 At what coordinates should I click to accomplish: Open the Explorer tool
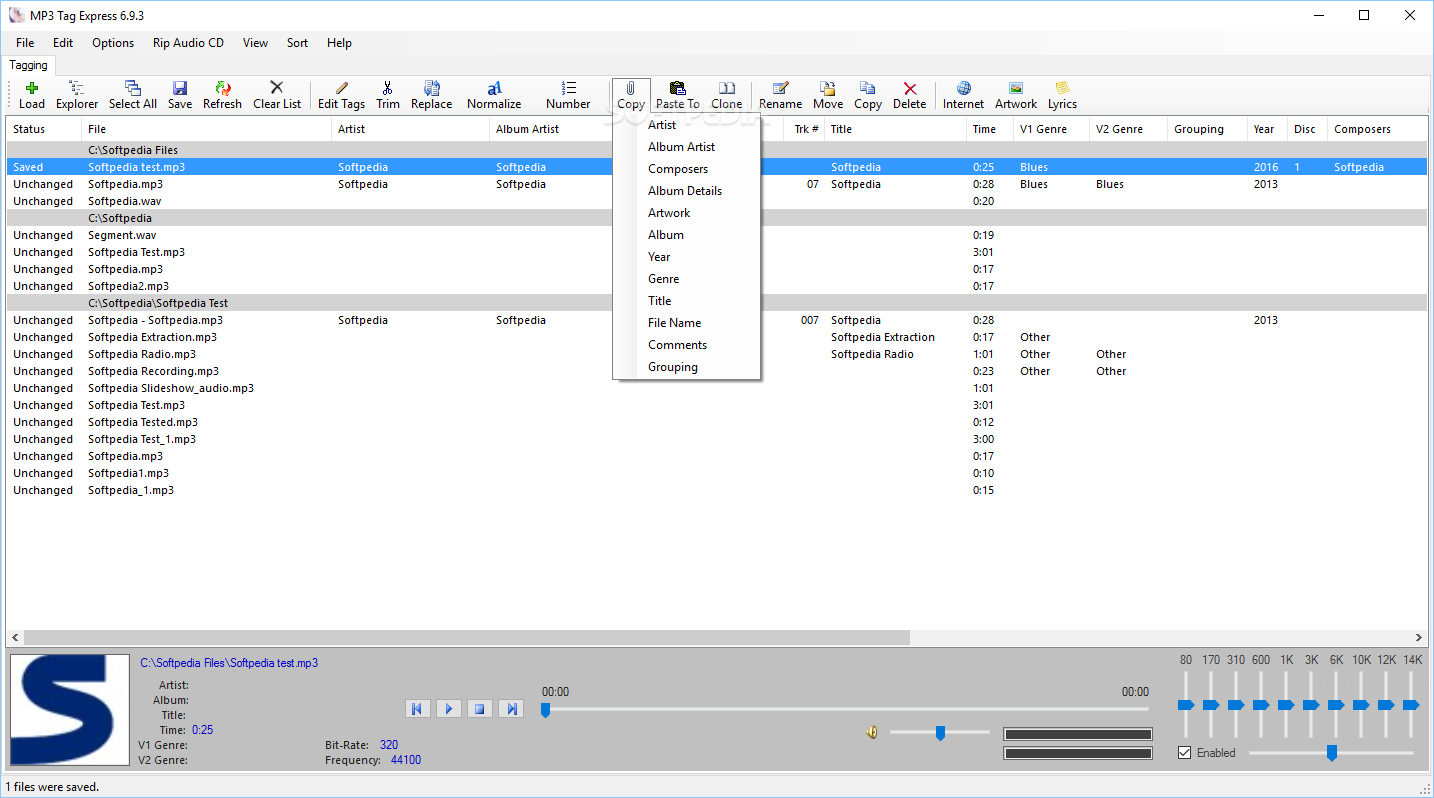point(77,96)
